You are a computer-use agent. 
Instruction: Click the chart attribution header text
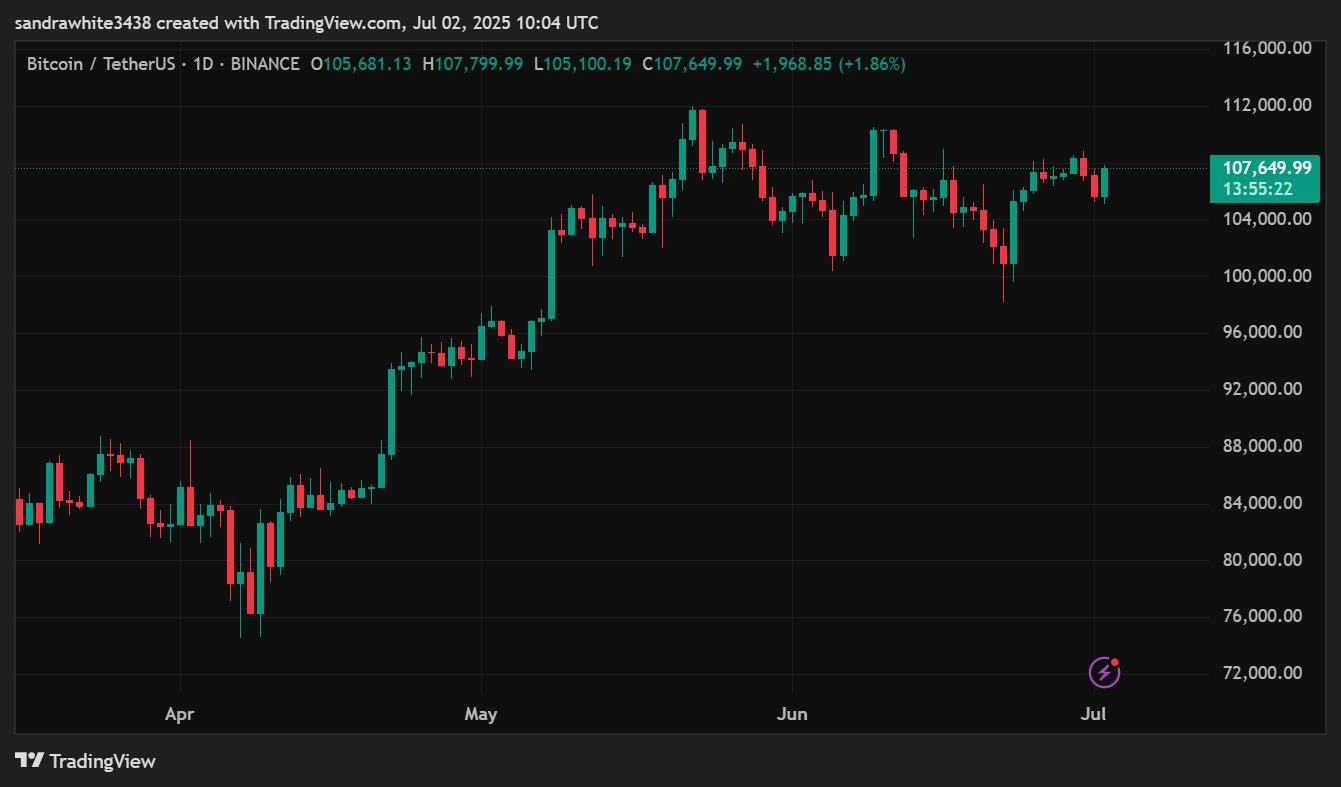coord(307,22)
